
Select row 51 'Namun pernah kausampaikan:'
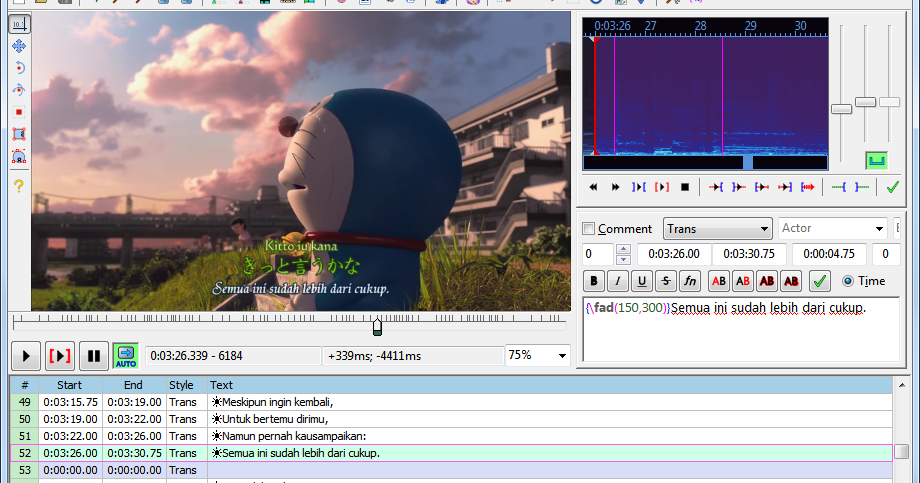point(451,436)
